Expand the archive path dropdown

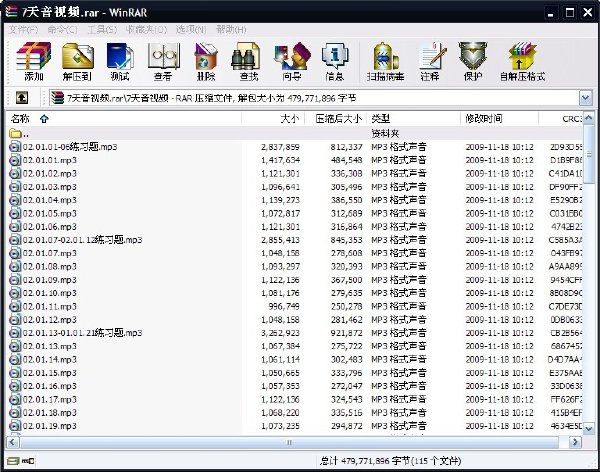585,98
